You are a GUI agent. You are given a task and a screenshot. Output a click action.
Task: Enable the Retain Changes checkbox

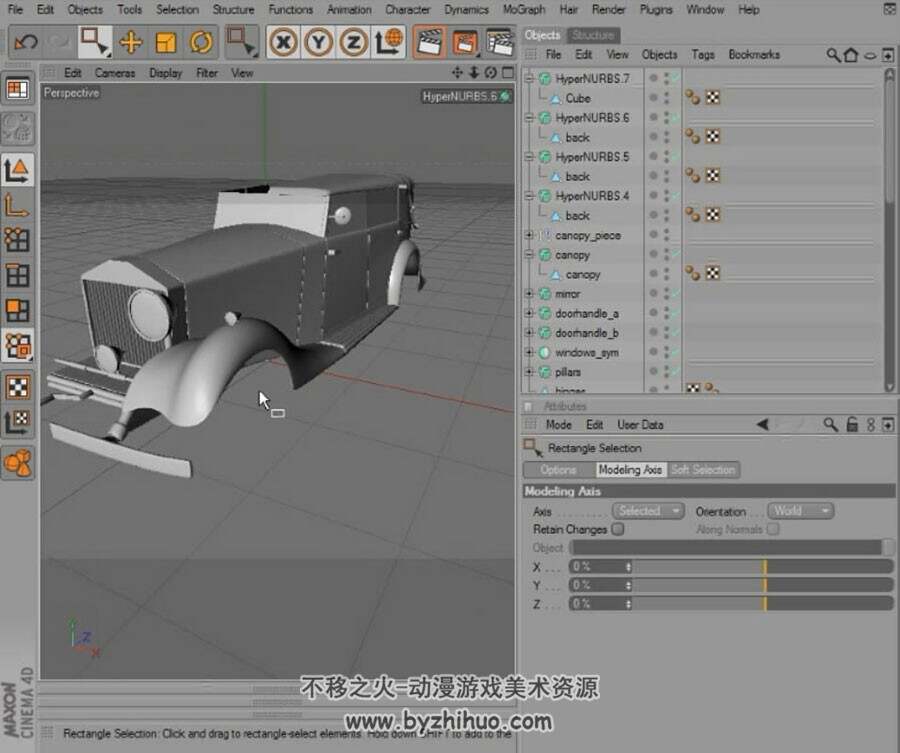[618, 529]
